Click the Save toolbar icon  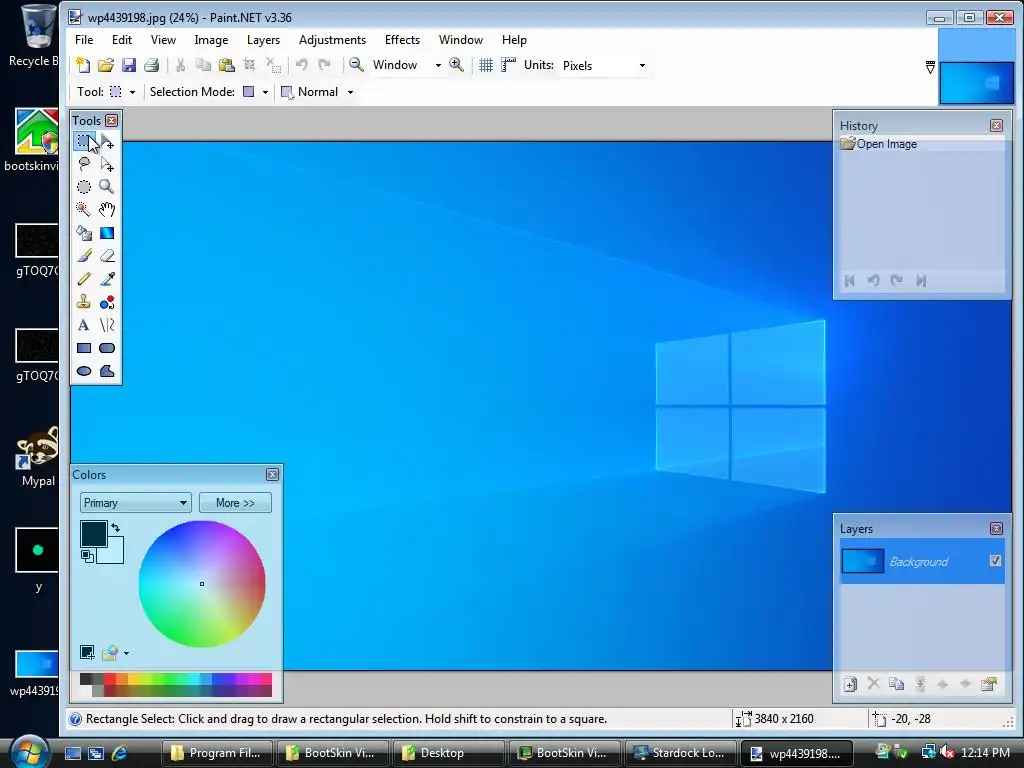click(x=129, y=65)
